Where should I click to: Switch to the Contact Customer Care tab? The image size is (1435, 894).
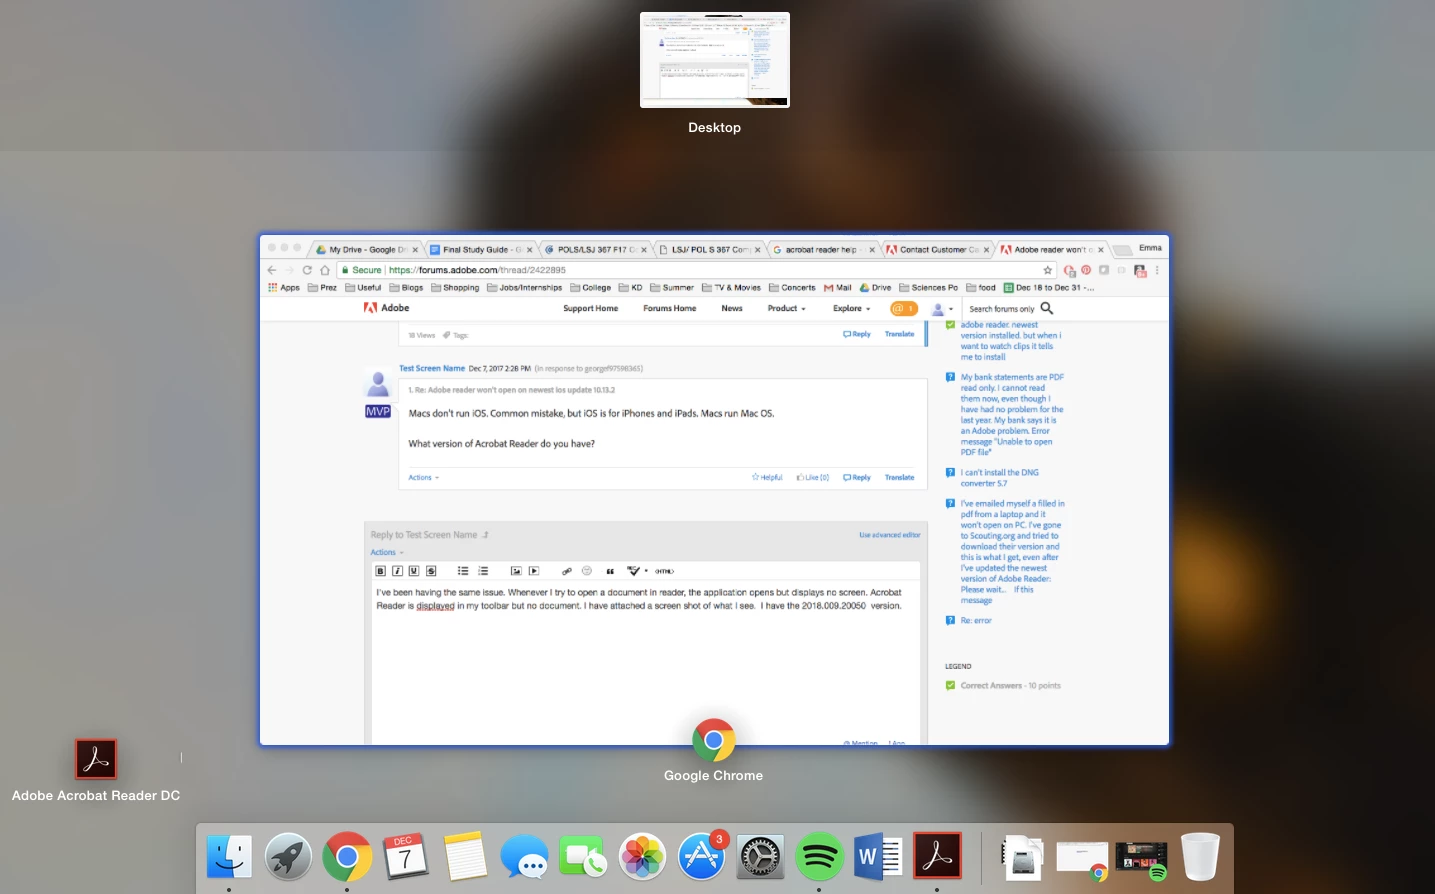point(938,249)
